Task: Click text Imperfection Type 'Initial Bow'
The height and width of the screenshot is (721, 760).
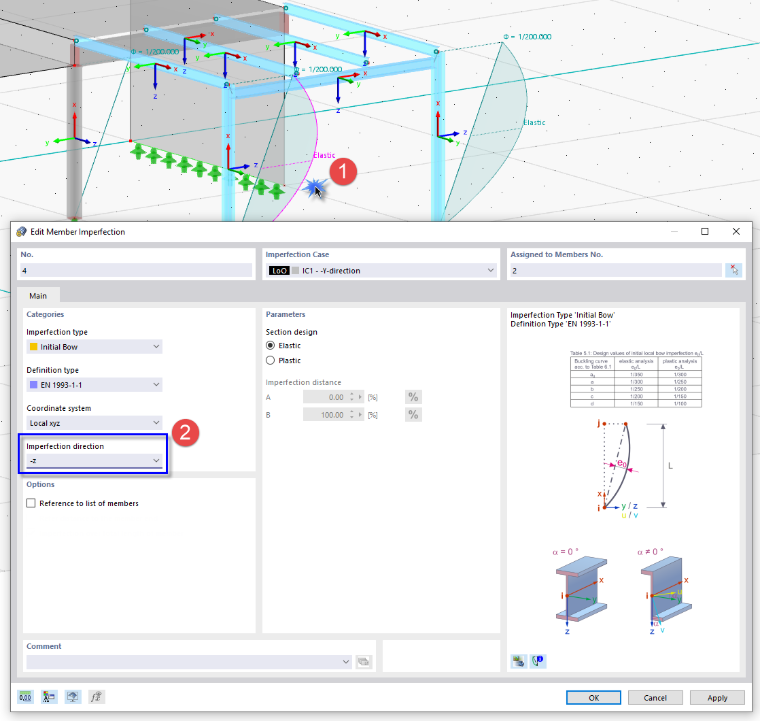Action: point(562,315)
